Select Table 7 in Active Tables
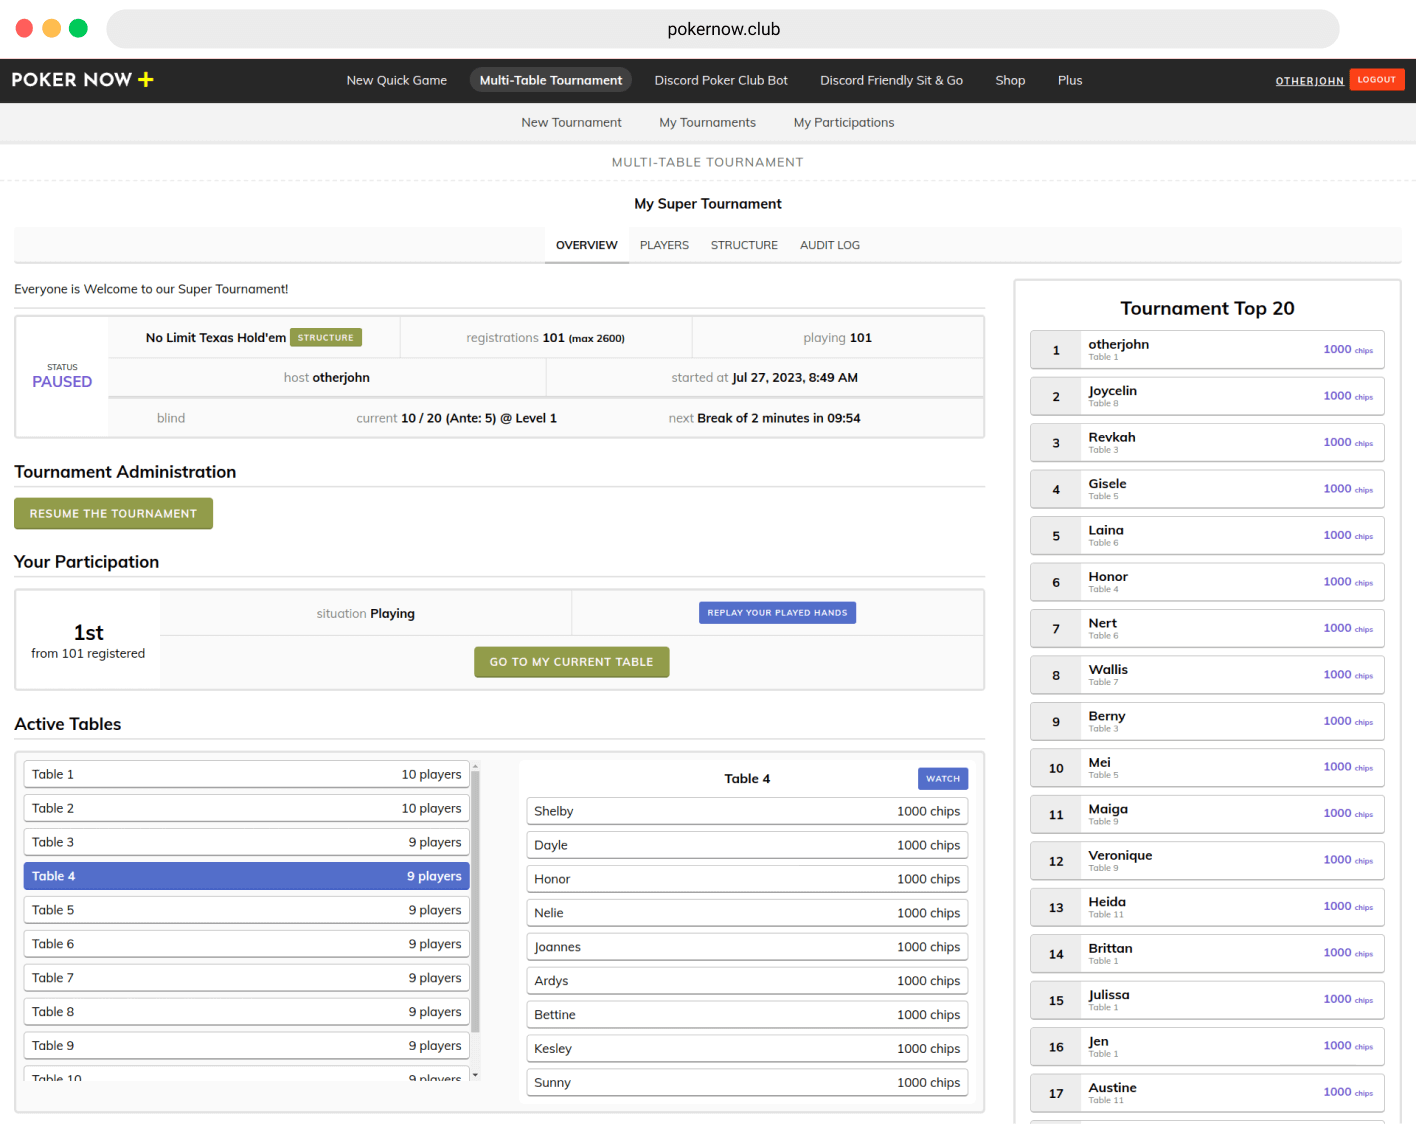 point(246,979)
